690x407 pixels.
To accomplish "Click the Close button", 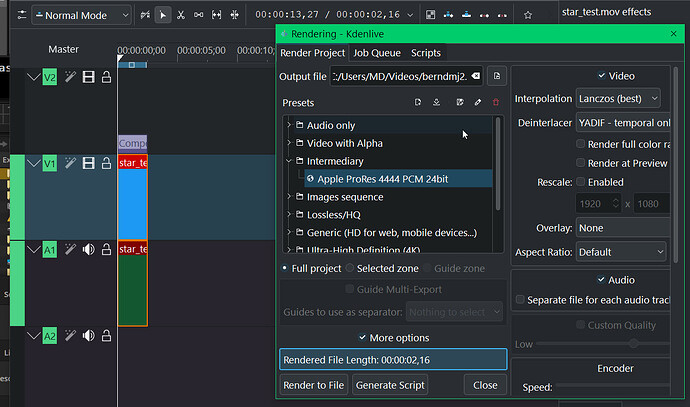I will click(485, 385).
